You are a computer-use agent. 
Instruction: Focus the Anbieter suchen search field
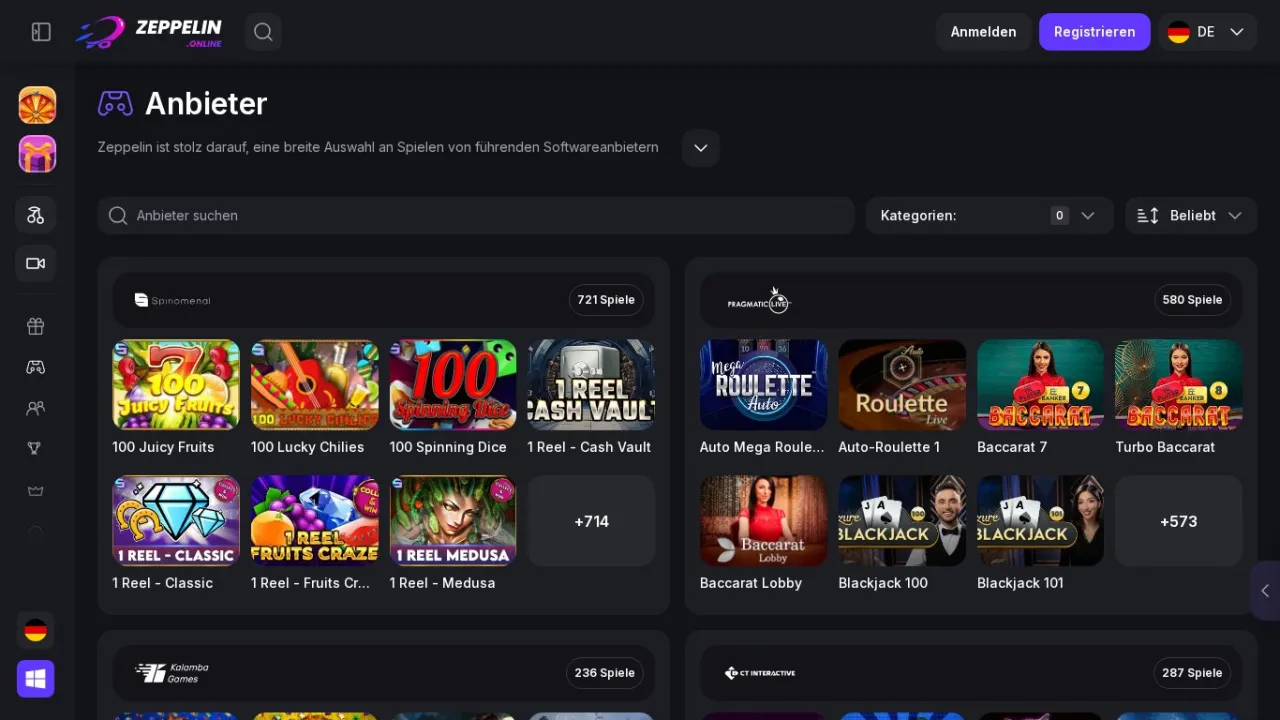point(476,215)
